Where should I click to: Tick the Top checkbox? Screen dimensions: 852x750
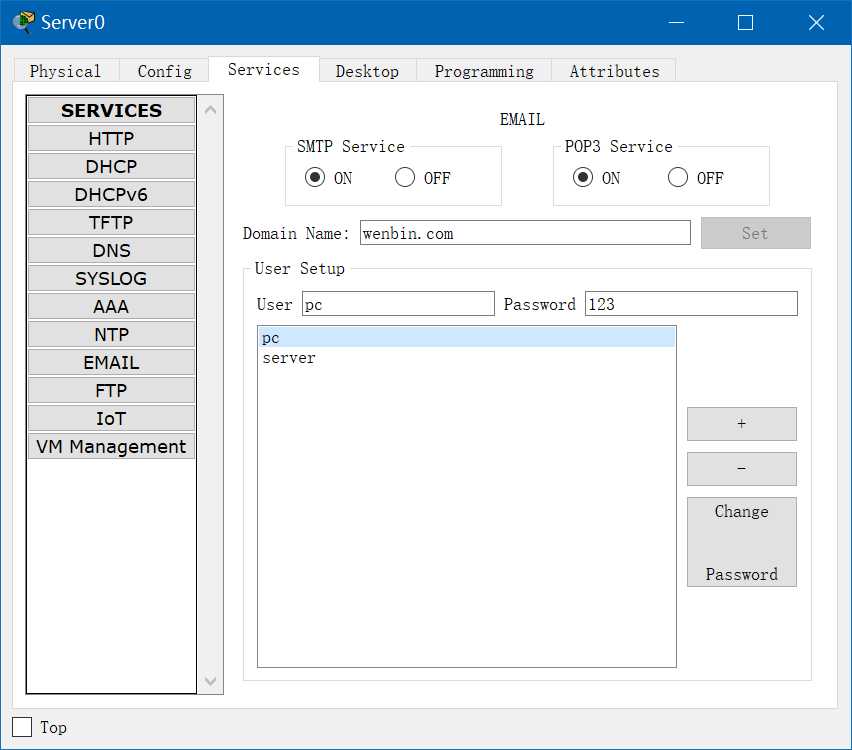pyautogui.click(x=22, y=727)
